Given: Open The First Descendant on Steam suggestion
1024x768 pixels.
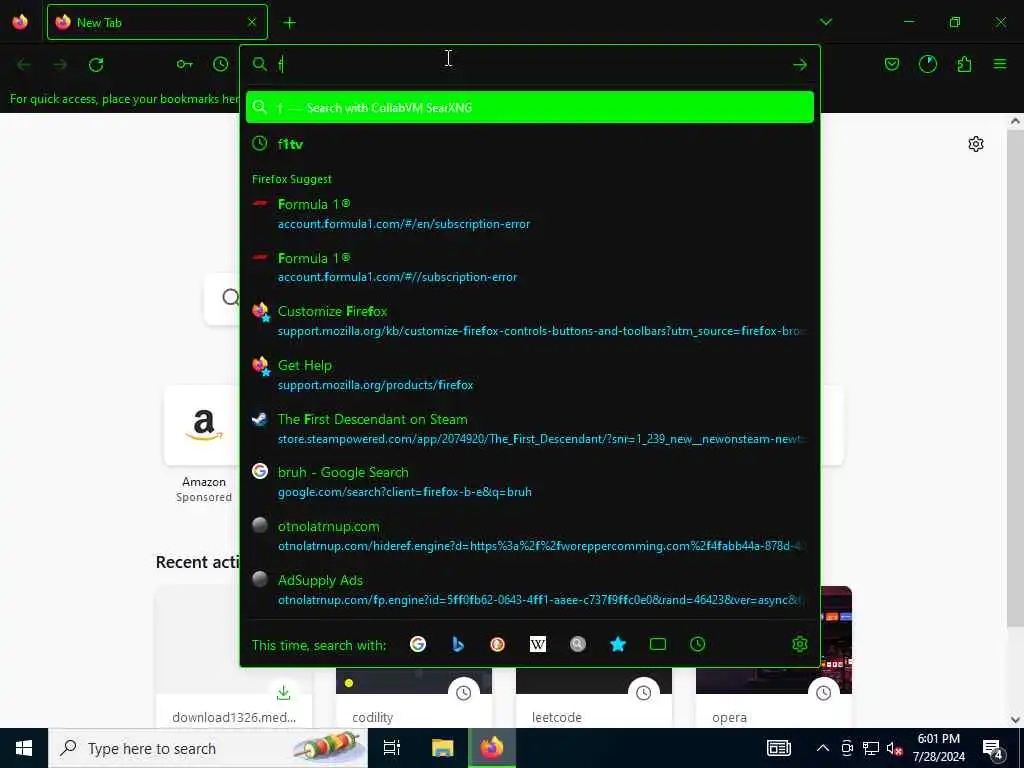Looking at the screenshot, I should (x=530, y=428).
